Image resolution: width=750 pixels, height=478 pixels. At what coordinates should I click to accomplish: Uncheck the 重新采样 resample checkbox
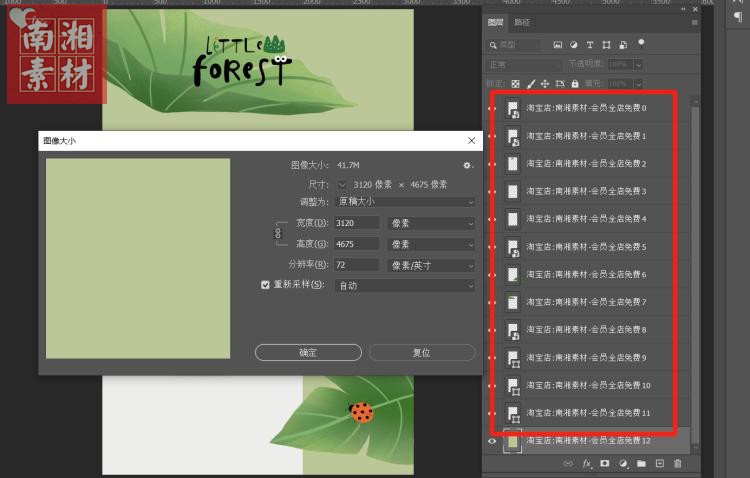[x=265, y=285]
